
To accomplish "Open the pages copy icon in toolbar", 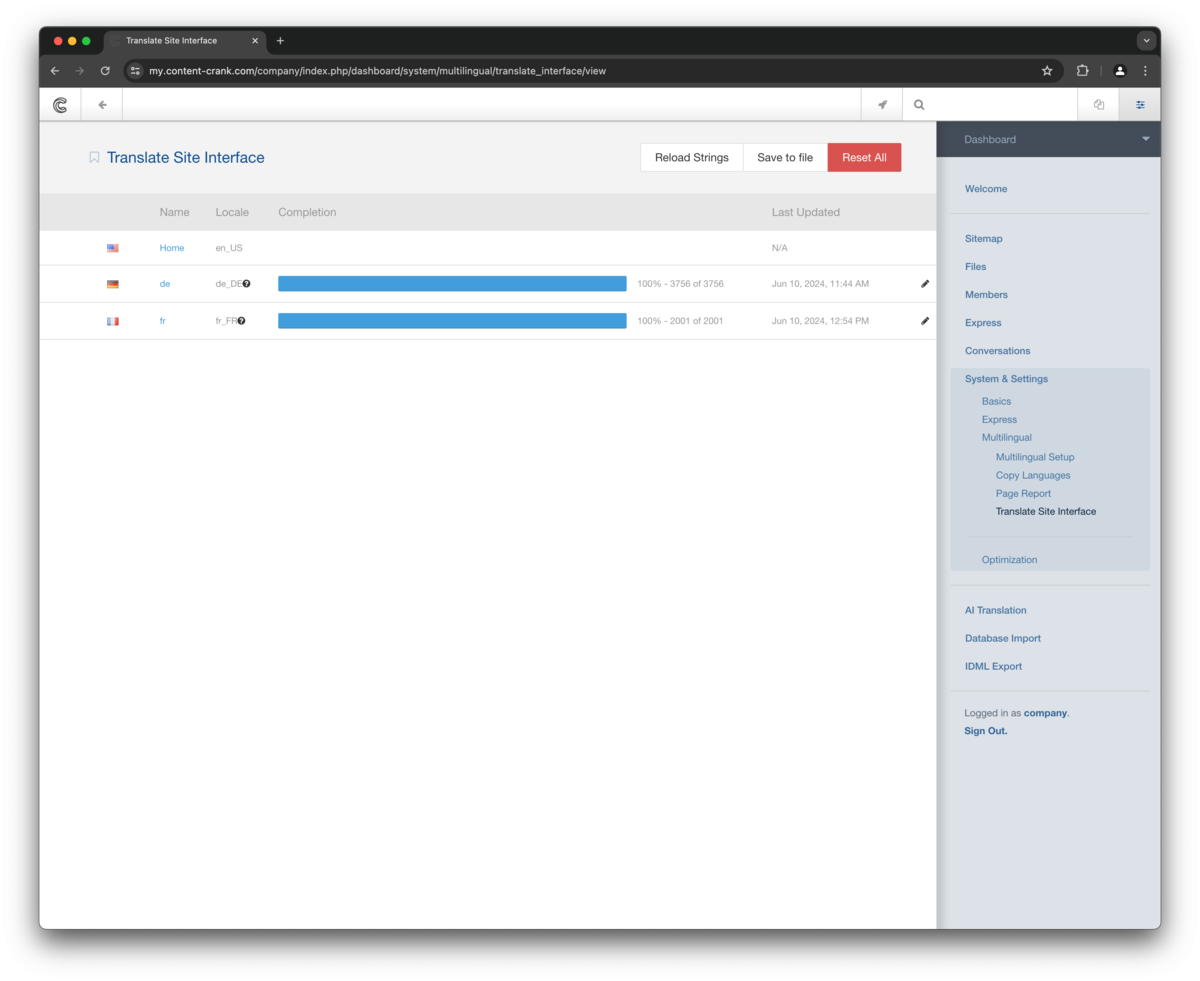I will (x=1099, y=104).
